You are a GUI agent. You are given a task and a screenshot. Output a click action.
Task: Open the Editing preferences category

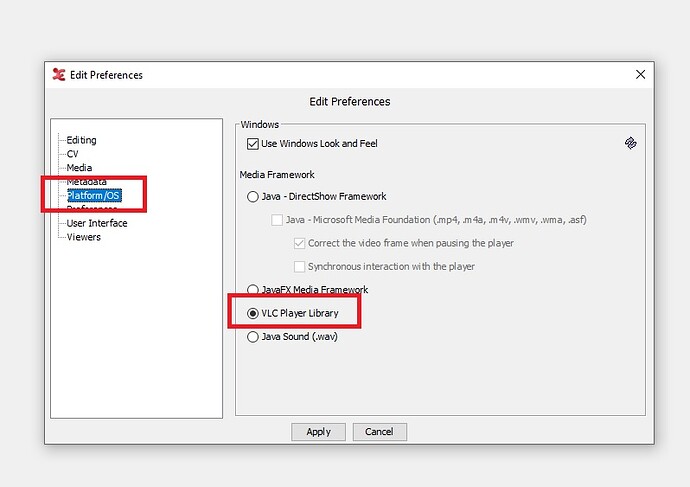pyautogui.click(x=81, y=140)
